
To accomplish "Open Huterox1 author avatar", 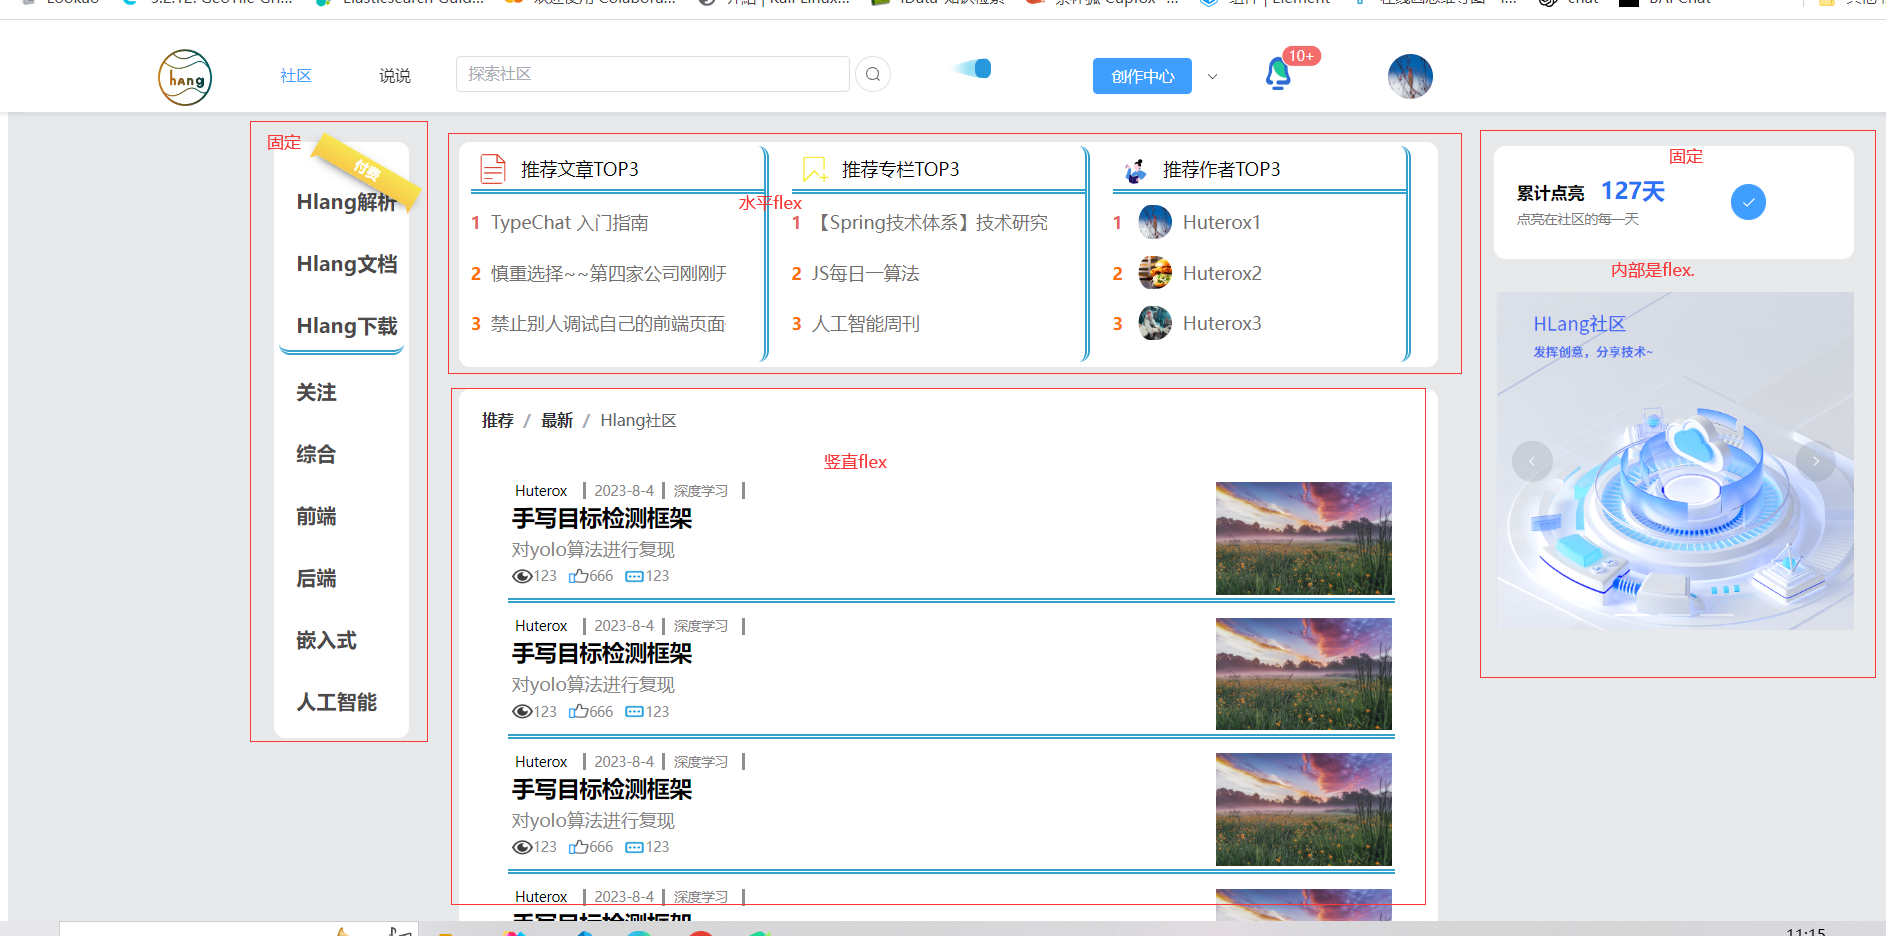I will (x=1155, y=222).
